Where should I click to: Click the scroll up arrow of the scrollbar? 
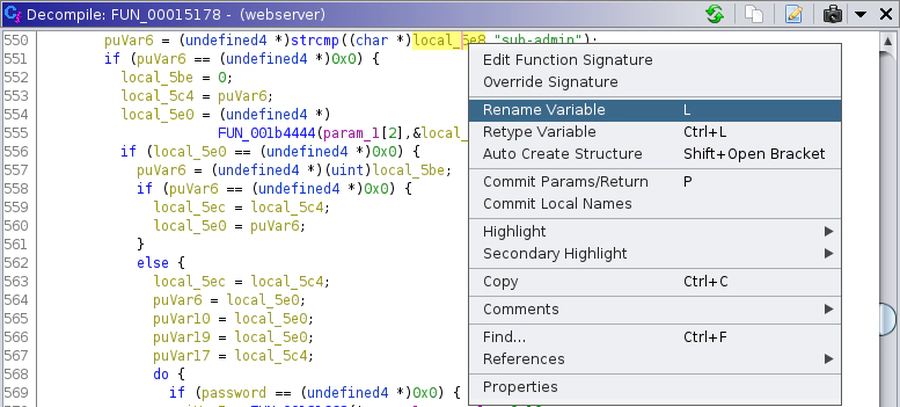(x=887, y=41)
